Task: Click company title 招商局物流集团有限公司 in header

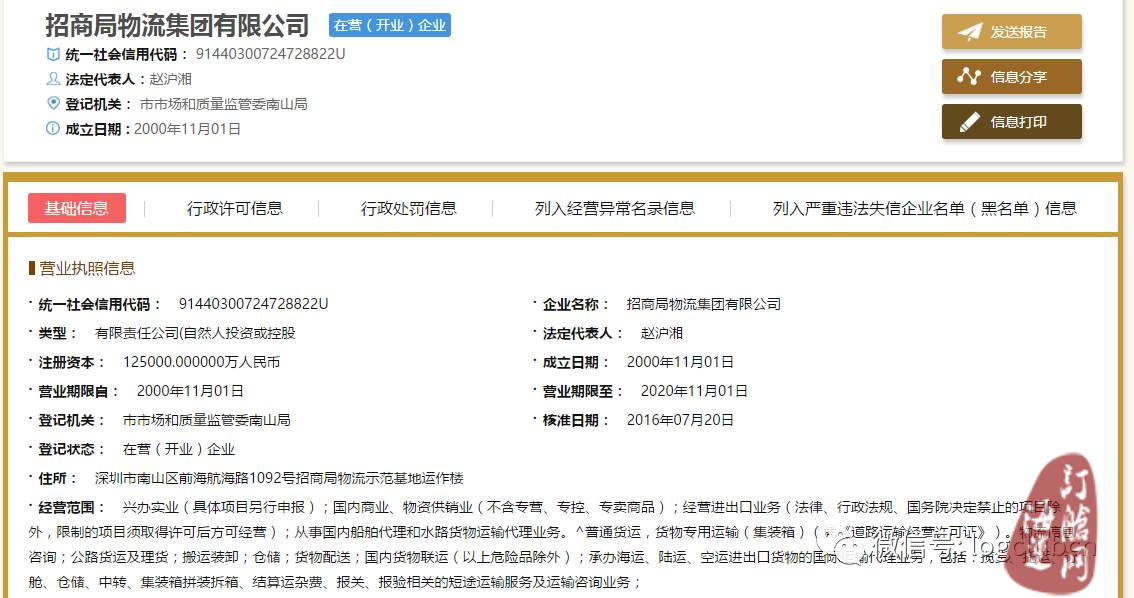Action: pyautogui.click(x=177, y=25)
